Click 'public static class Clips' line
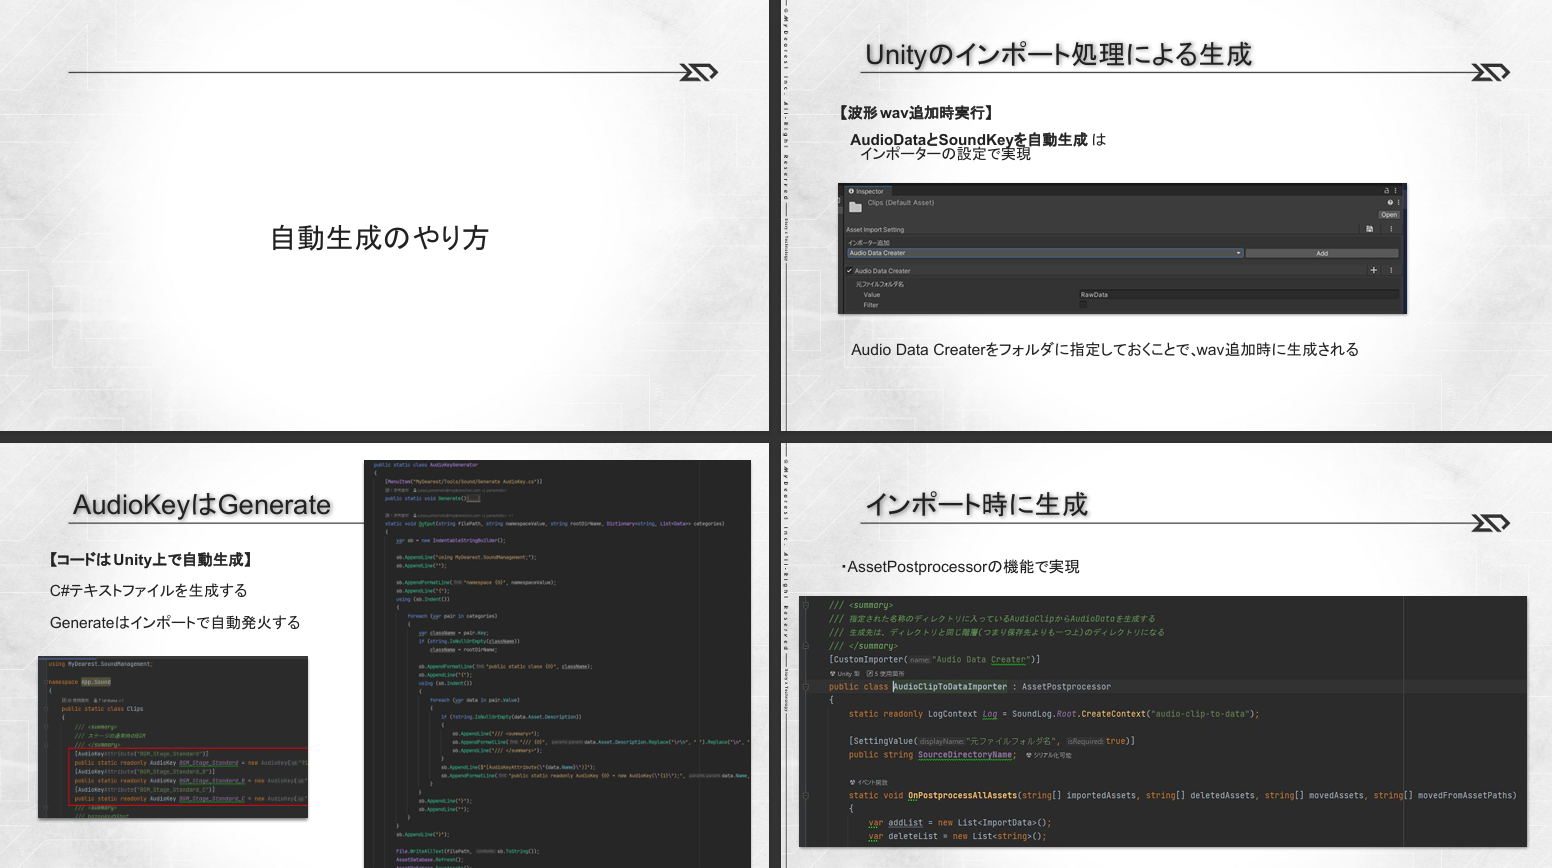Image resolution: width=1552 pixels, height=868 pixels. 102,709
